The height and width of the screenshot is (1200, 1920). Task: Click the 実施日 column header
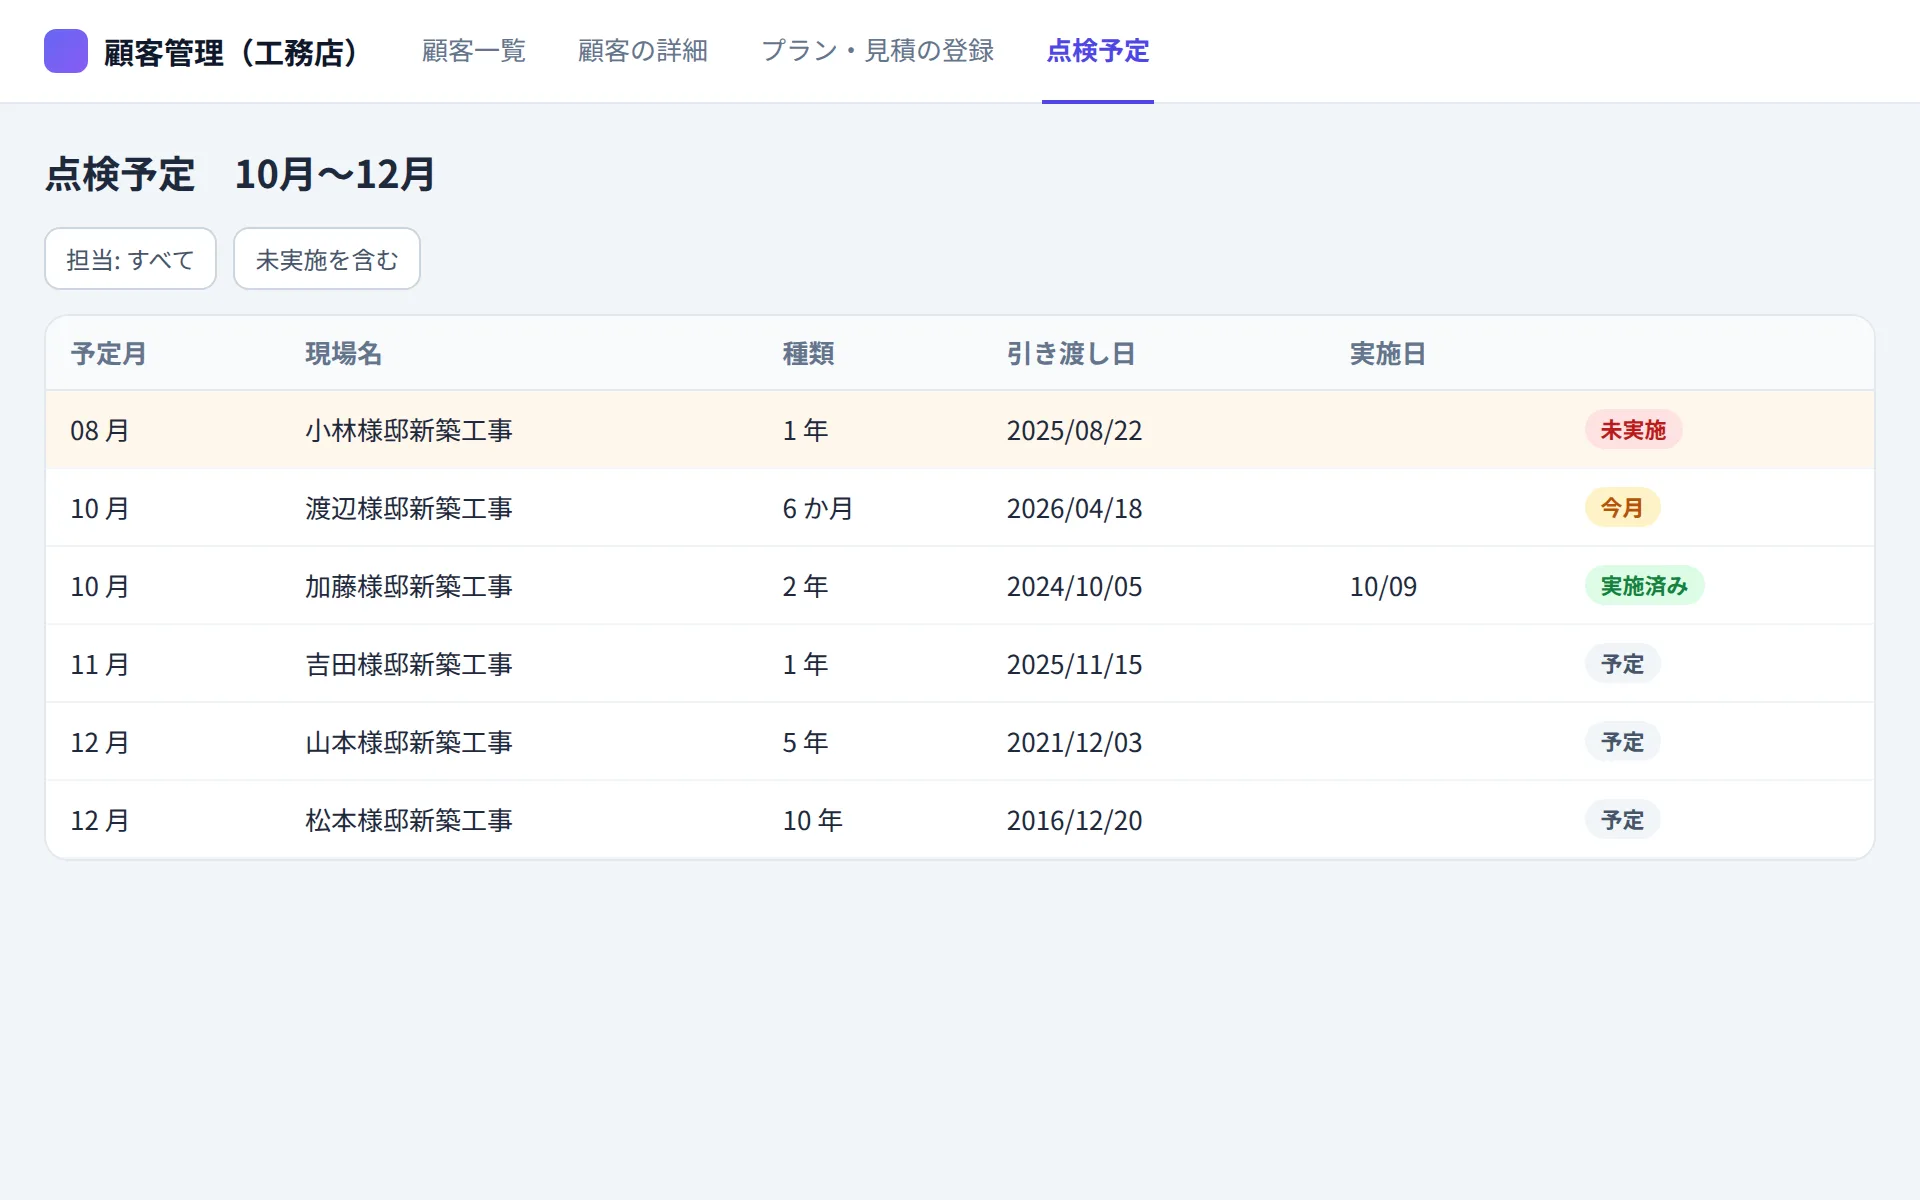1388,354
